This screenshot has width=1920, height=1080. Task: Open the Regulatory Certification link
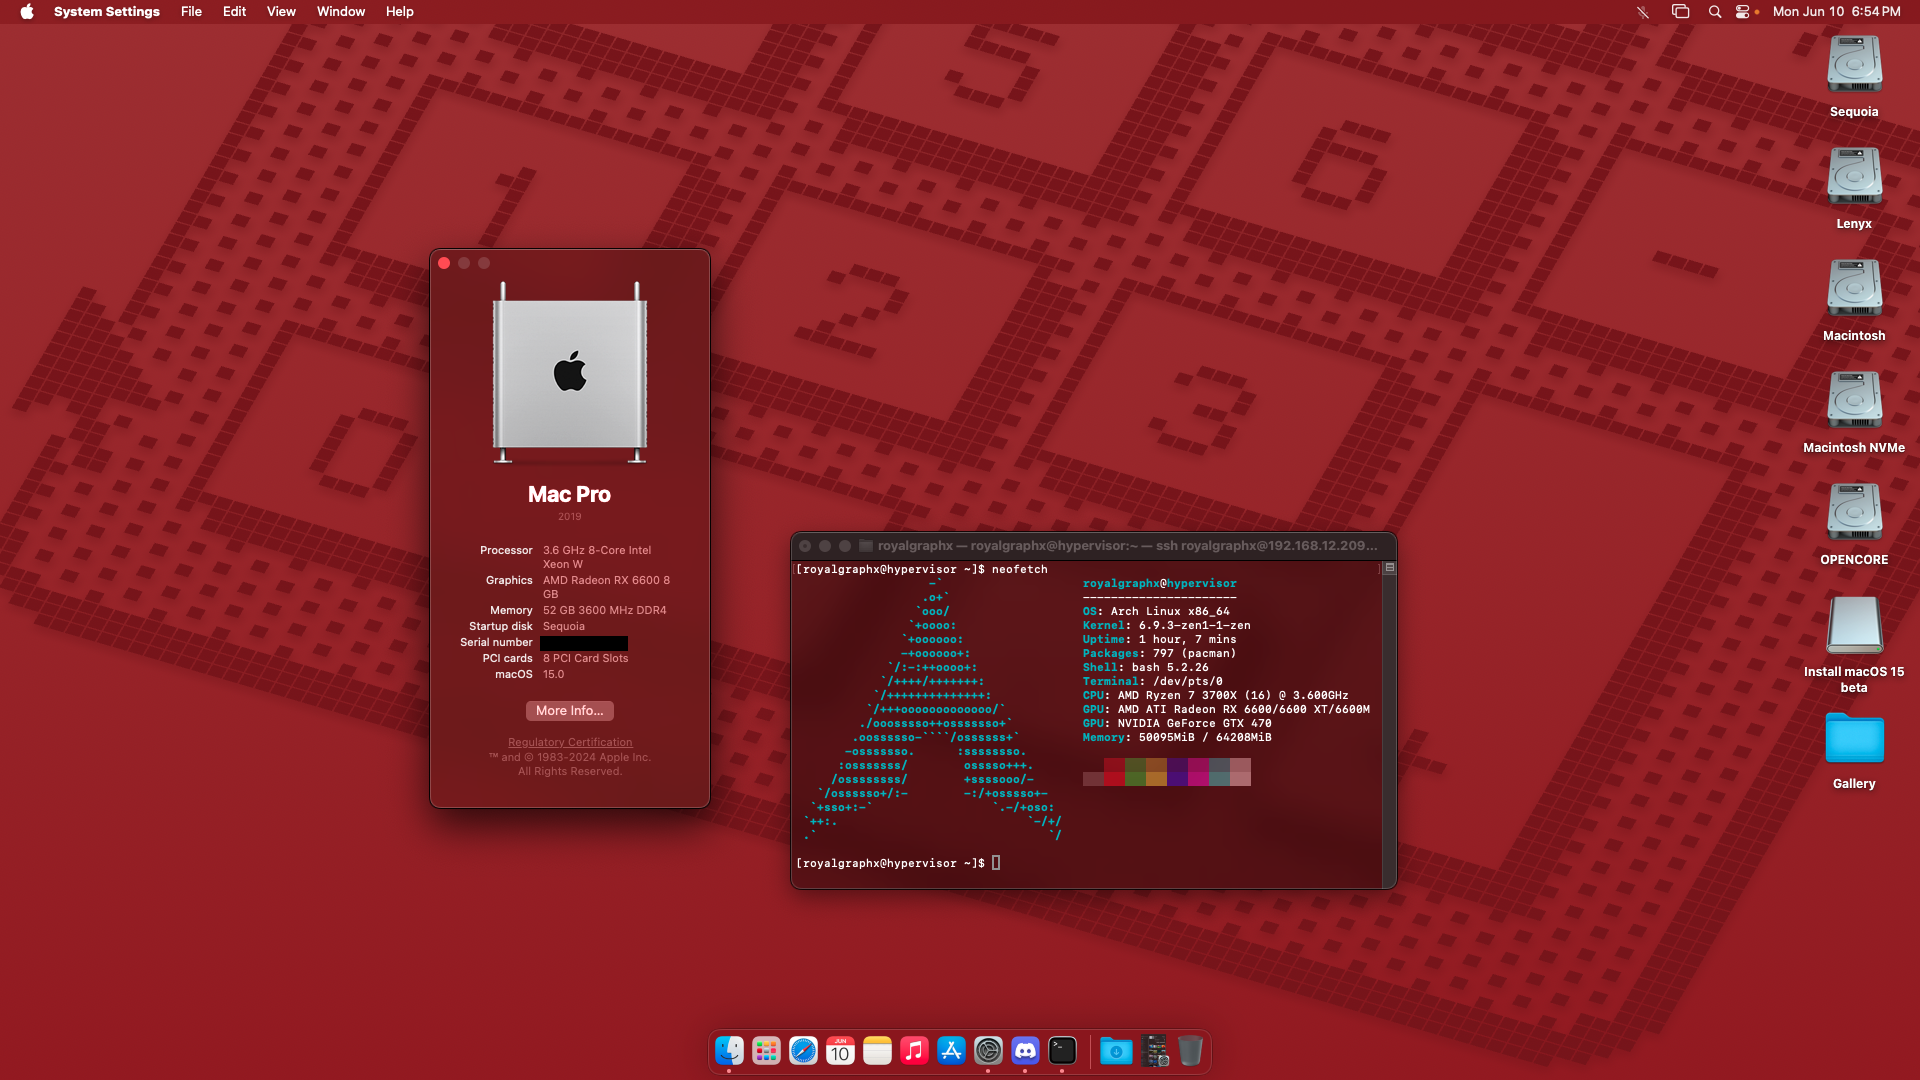click(x=570, y=742)
